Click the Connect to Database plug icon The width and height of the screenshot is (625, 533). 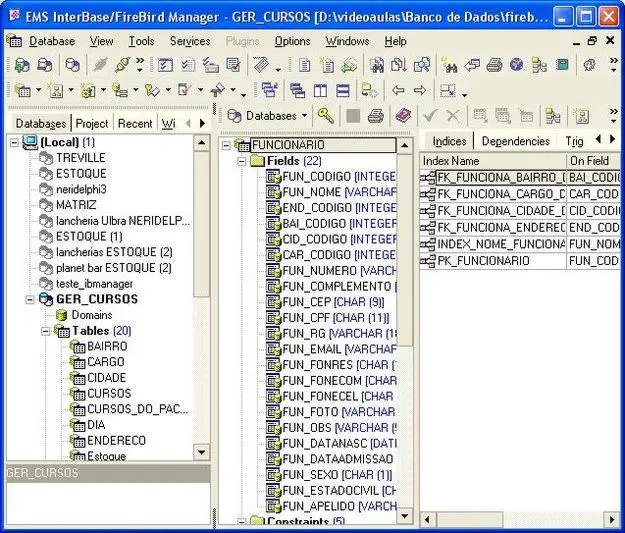tap(122, 65)
